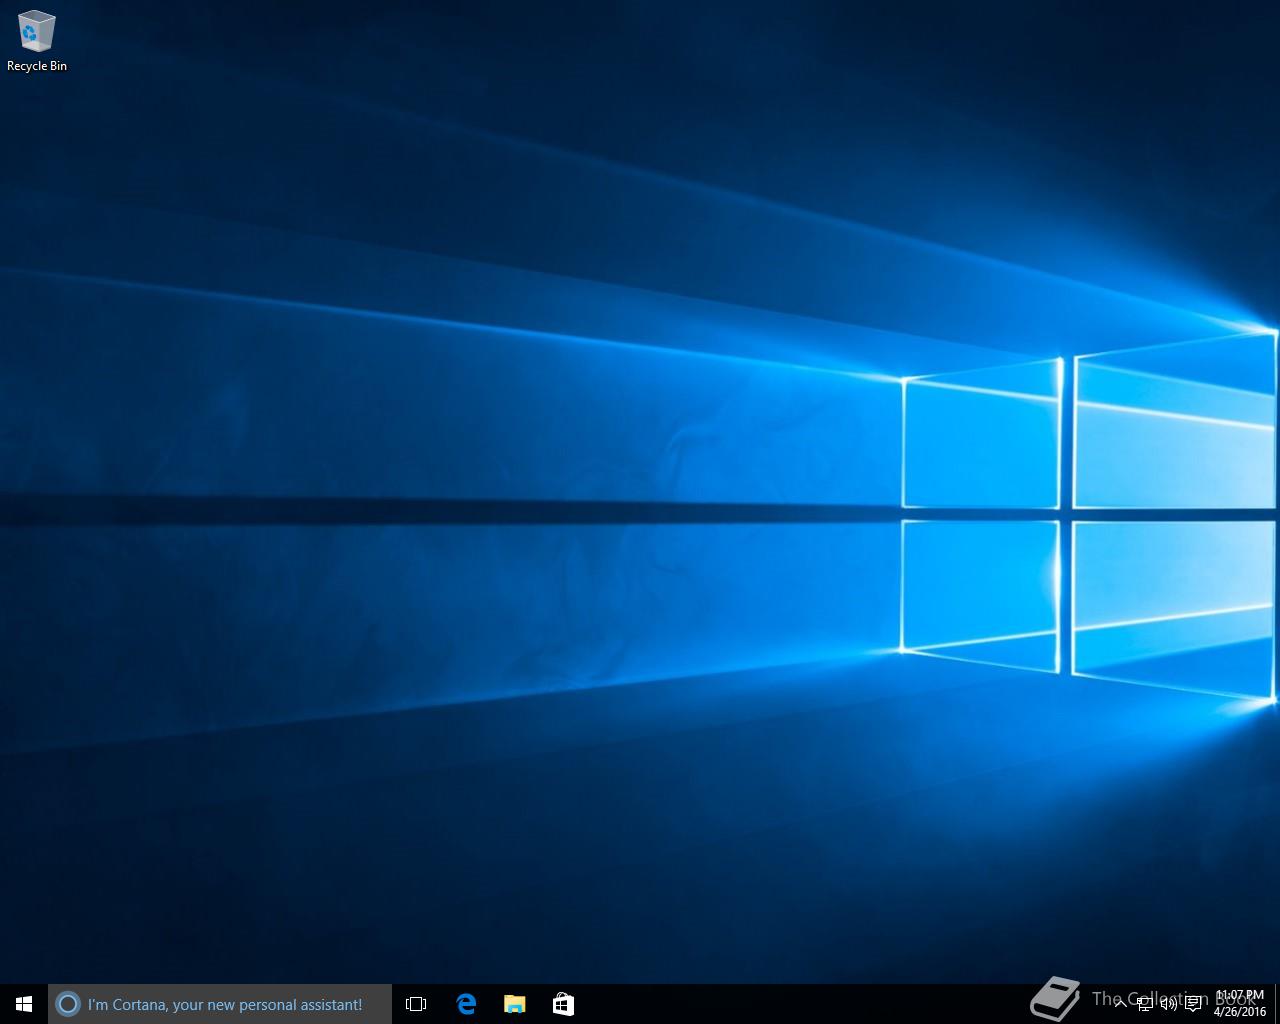Open the volume speaker tray icon
Image resolution: width=1280 pixels, height=1024 pixels.
click(x=1168, y=1004)
